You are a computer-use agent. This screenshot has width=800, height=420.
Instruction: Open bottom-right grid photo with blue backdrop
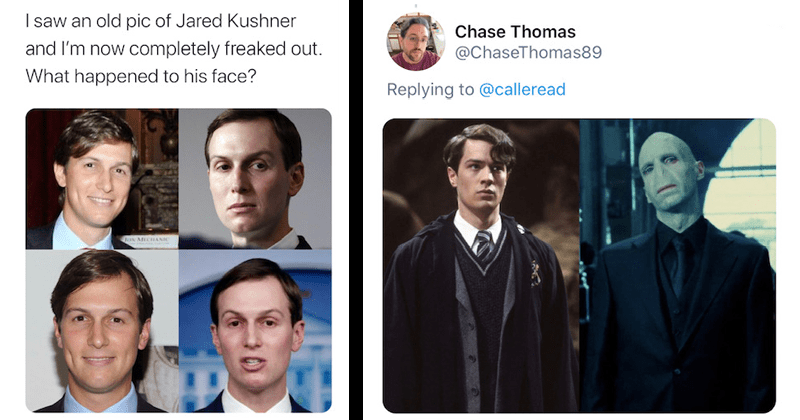255,331
